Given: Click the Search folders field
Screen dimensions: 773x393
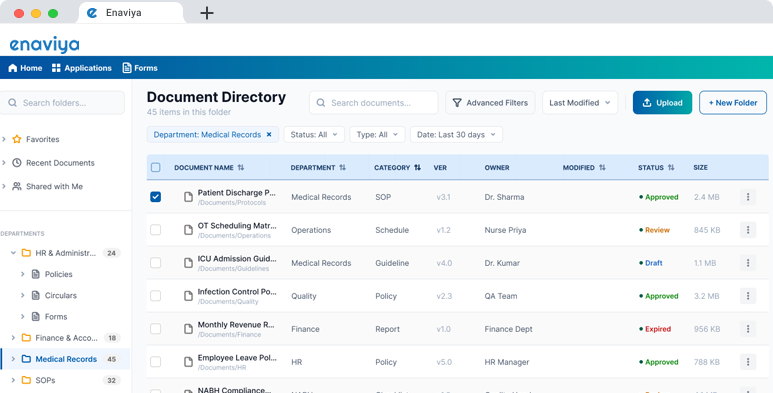Looking at the screenshot, I should [62, 103].
